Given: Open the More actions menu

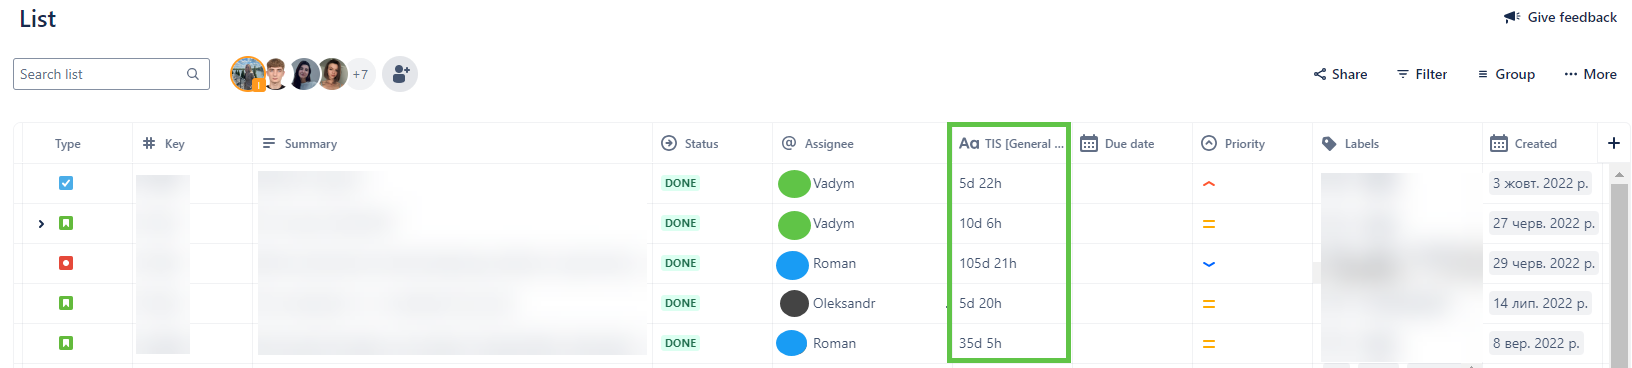Looking at the screenshot, I should point(1591,74).
